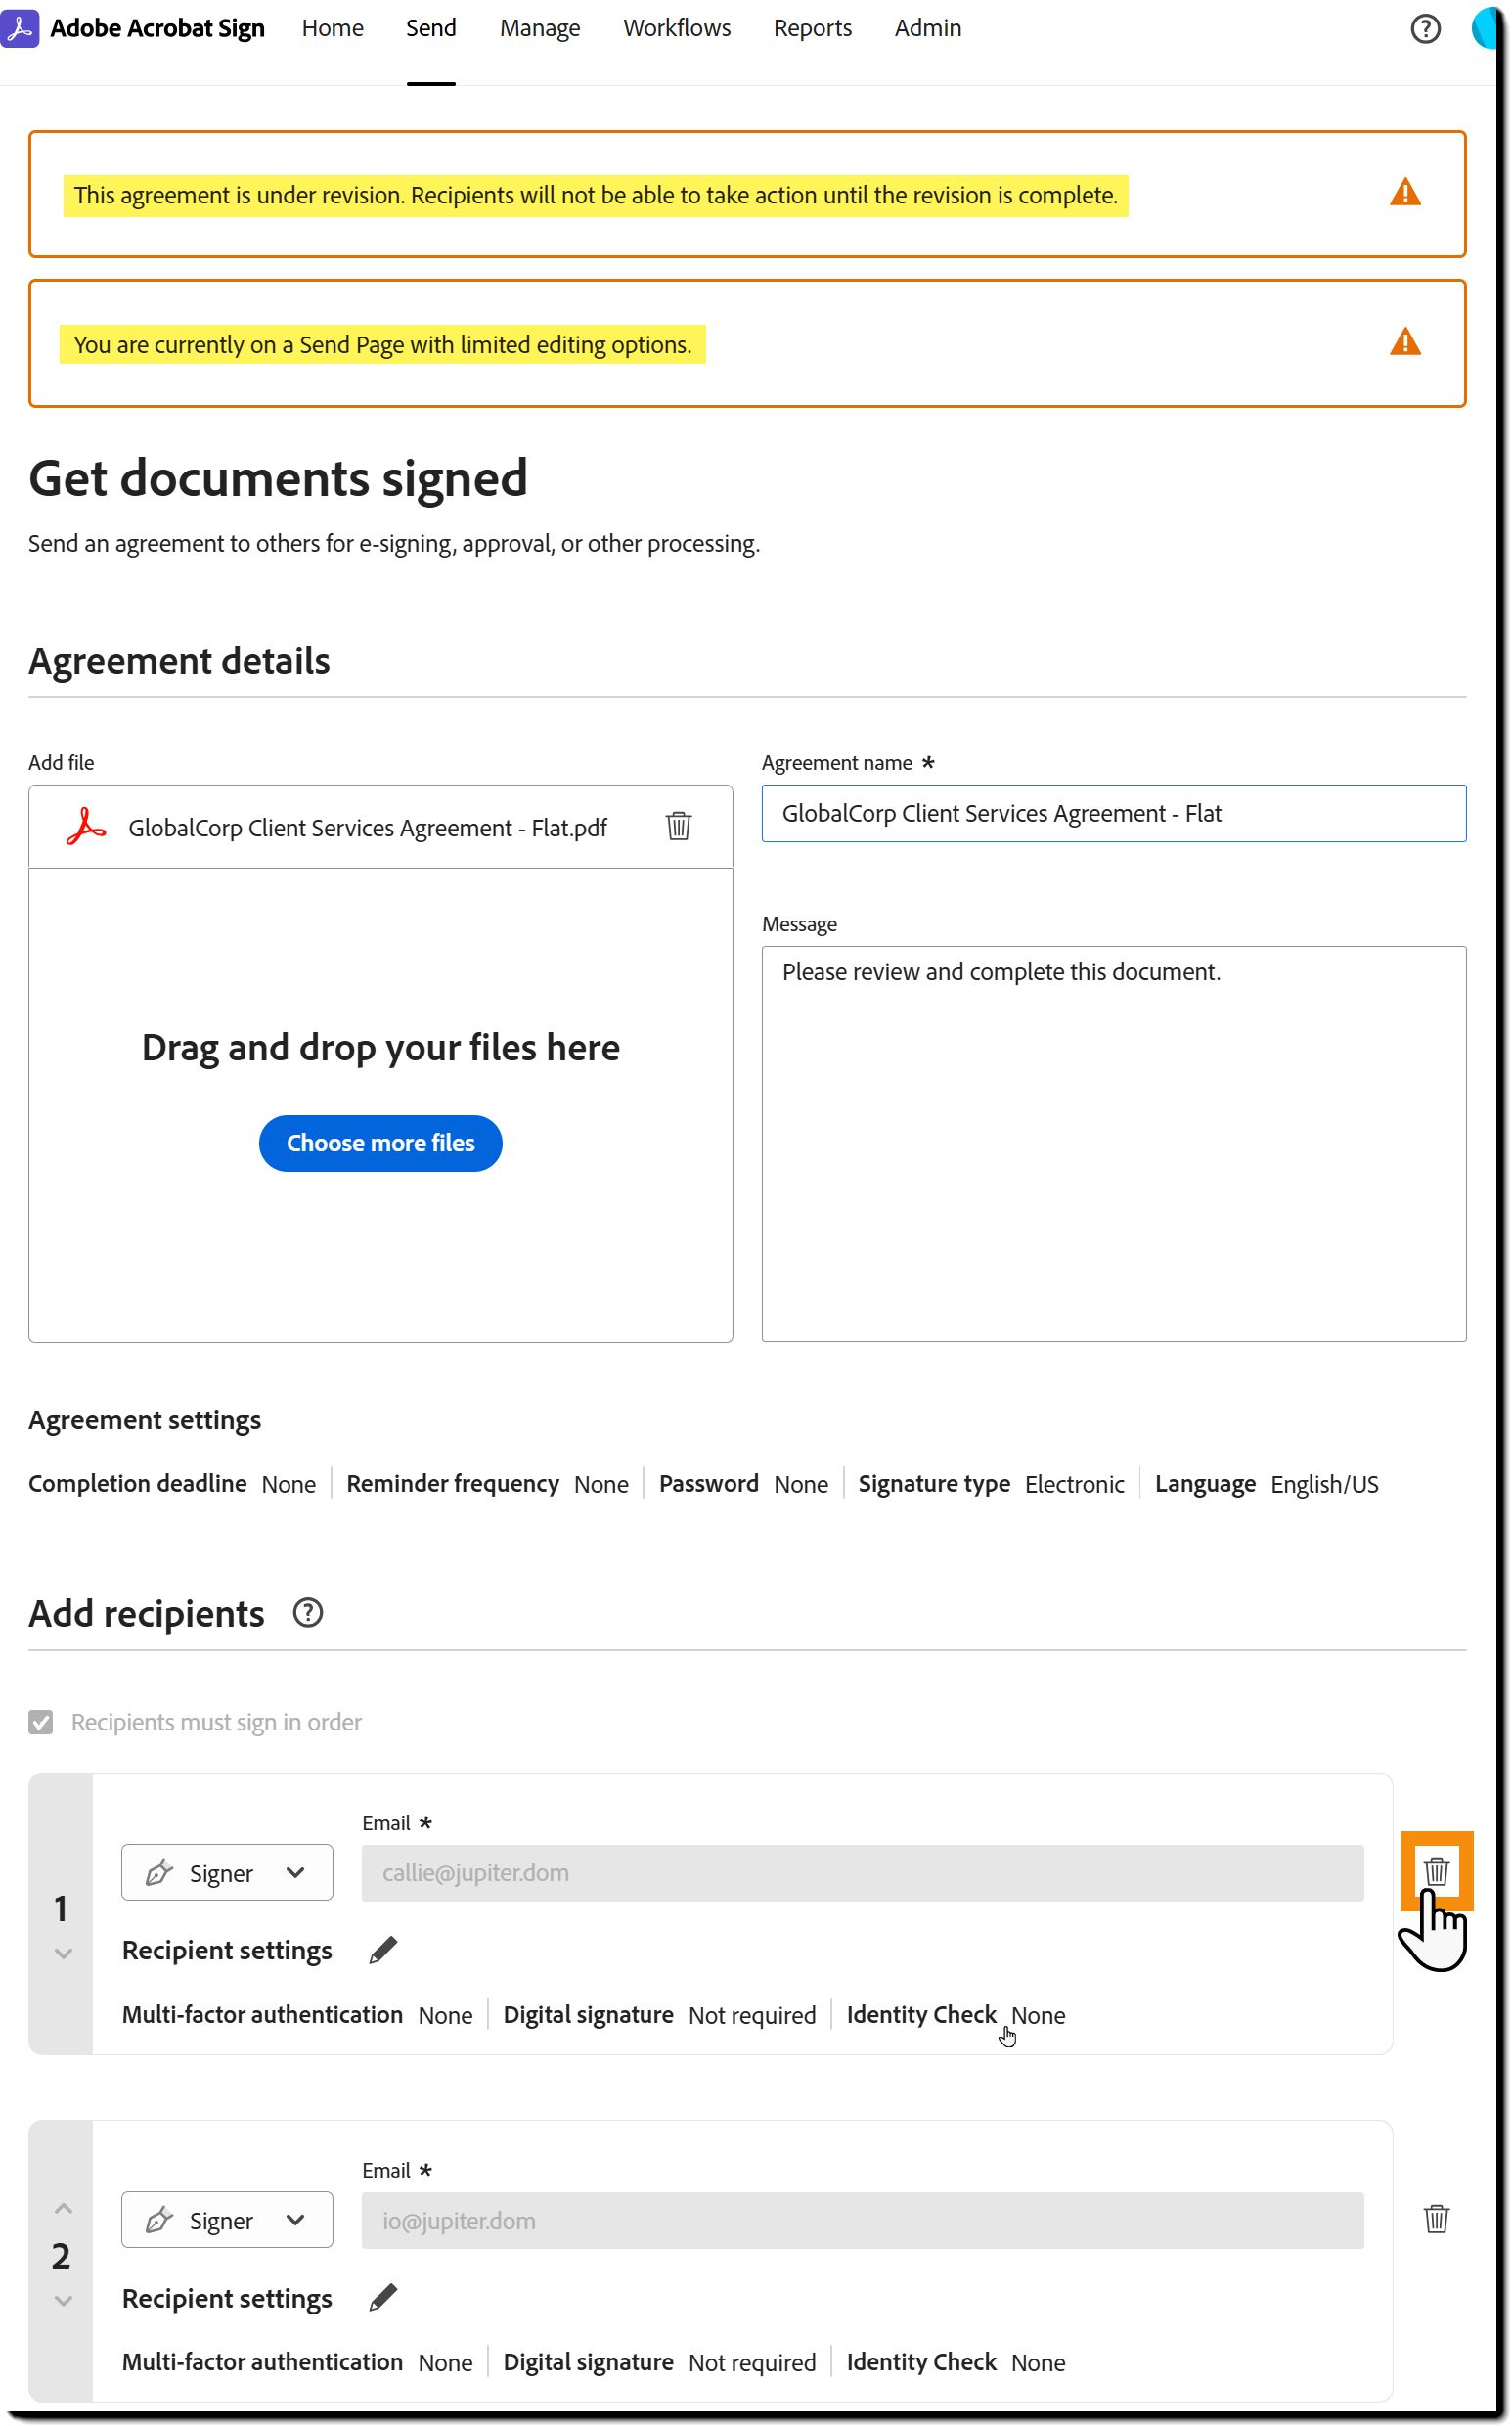Move recipient 2 up with chevron

63,2208
